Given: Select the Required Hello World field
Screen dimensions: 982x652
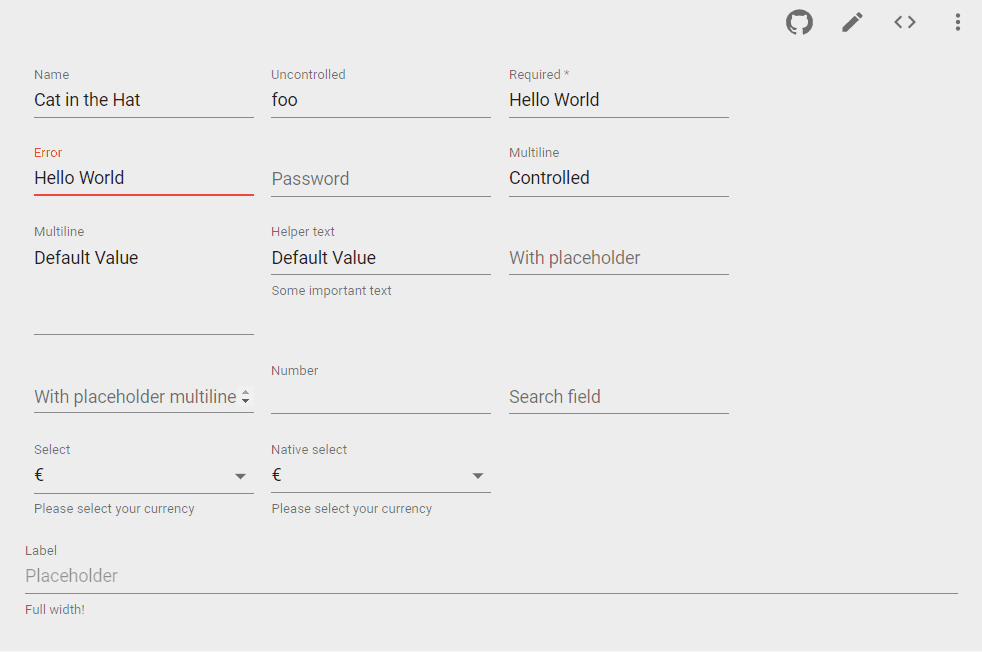Looking at the screenshot, I should (619, 100).
